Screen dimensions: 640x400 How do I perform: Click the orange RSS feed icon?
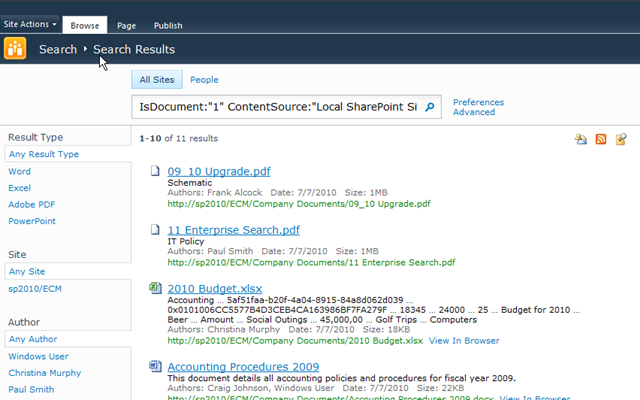tap(601, 139)
